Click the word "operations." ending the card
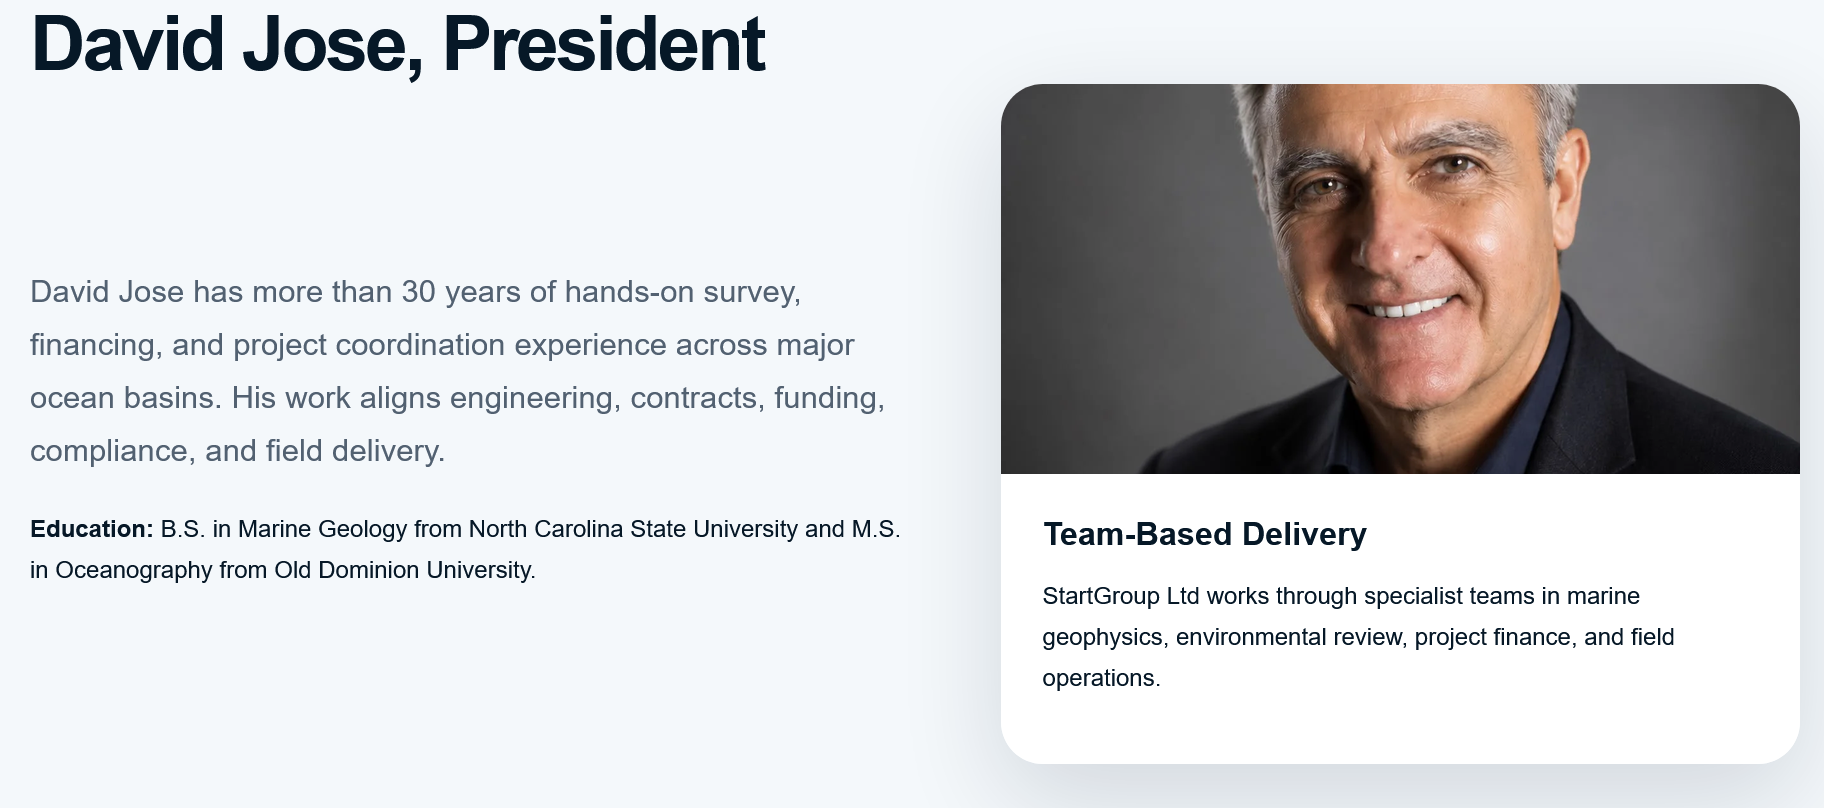Image resolution: width=1824 pixels, height=808 pixels. pos(1101,678)
